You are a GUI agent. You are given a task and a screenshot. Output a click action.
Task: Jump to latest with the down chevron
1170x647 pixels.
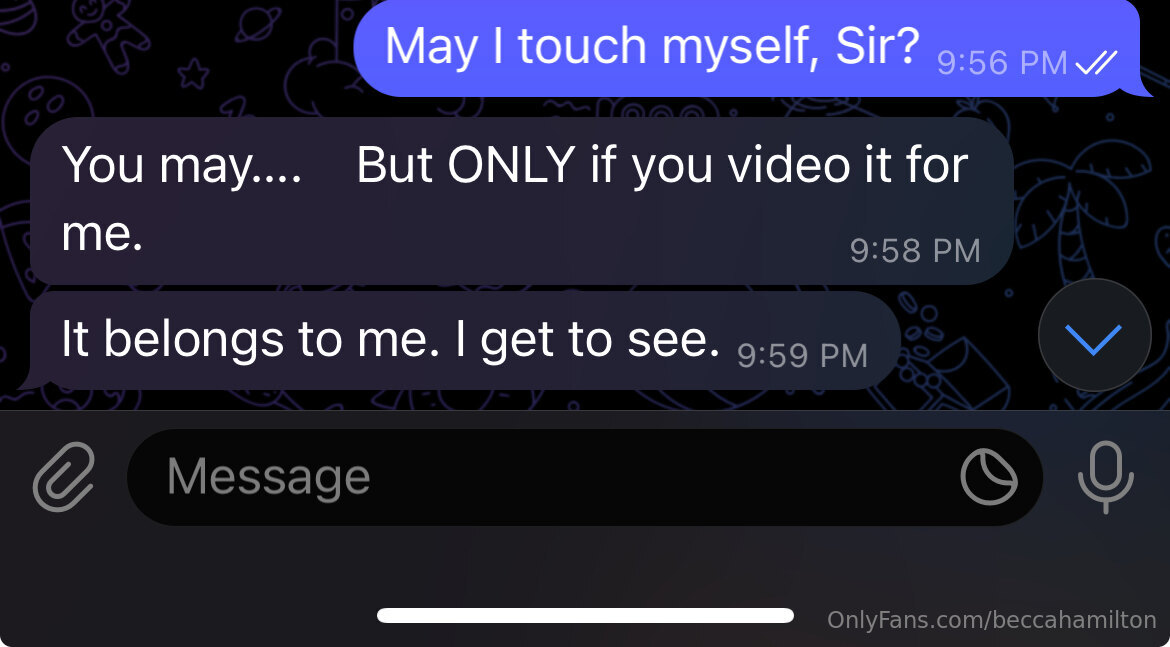click(1095, 335)
